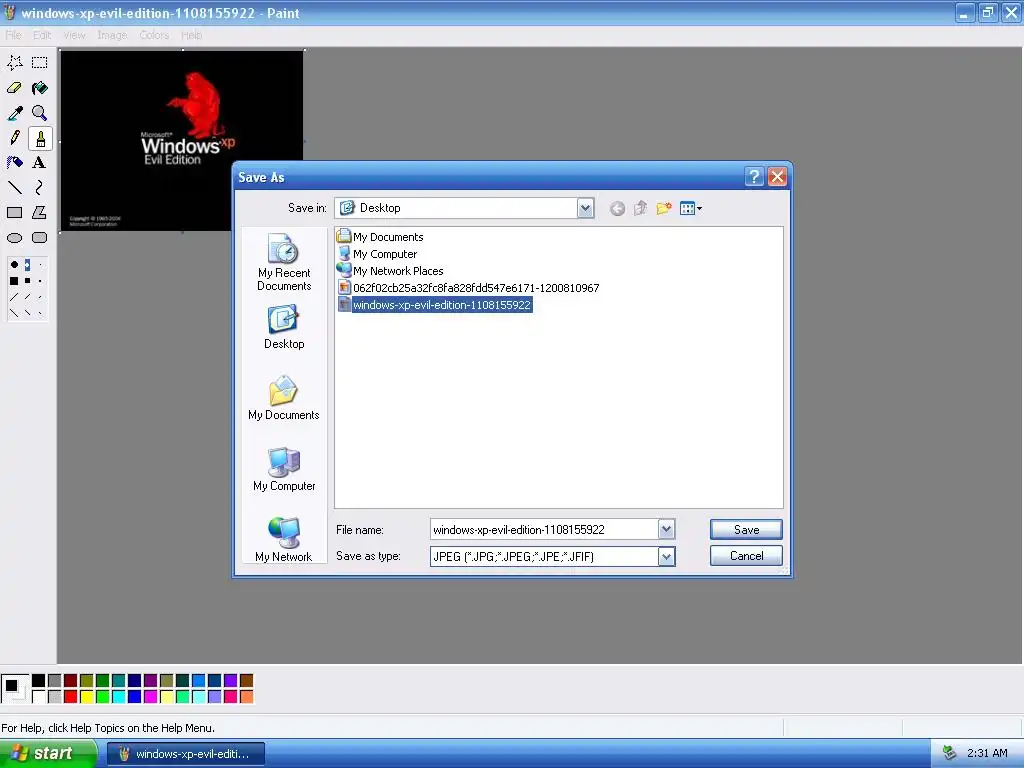Expand the Save as type dropdown
Screen dimensions: 1024x768
click(666, 556)
